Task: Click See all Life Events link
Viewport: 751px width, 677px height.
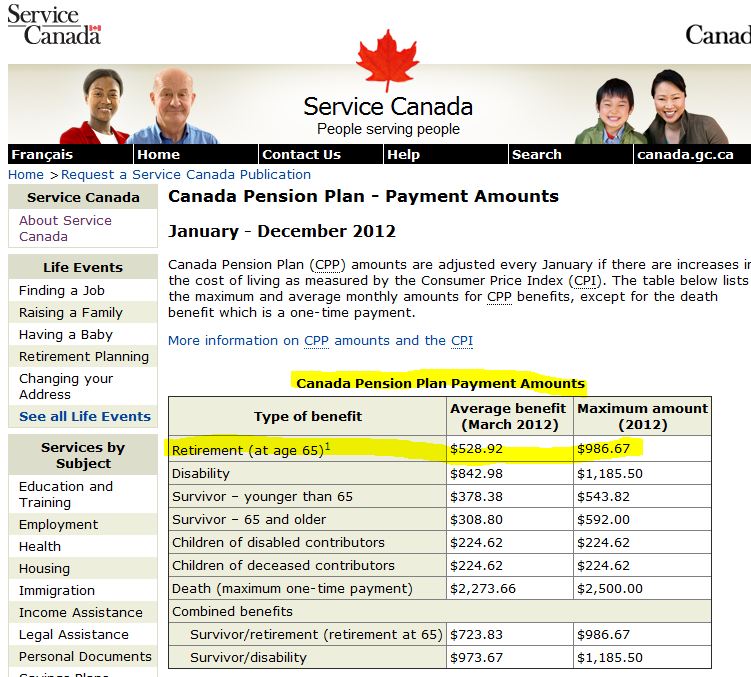Action: click(85, 416)
